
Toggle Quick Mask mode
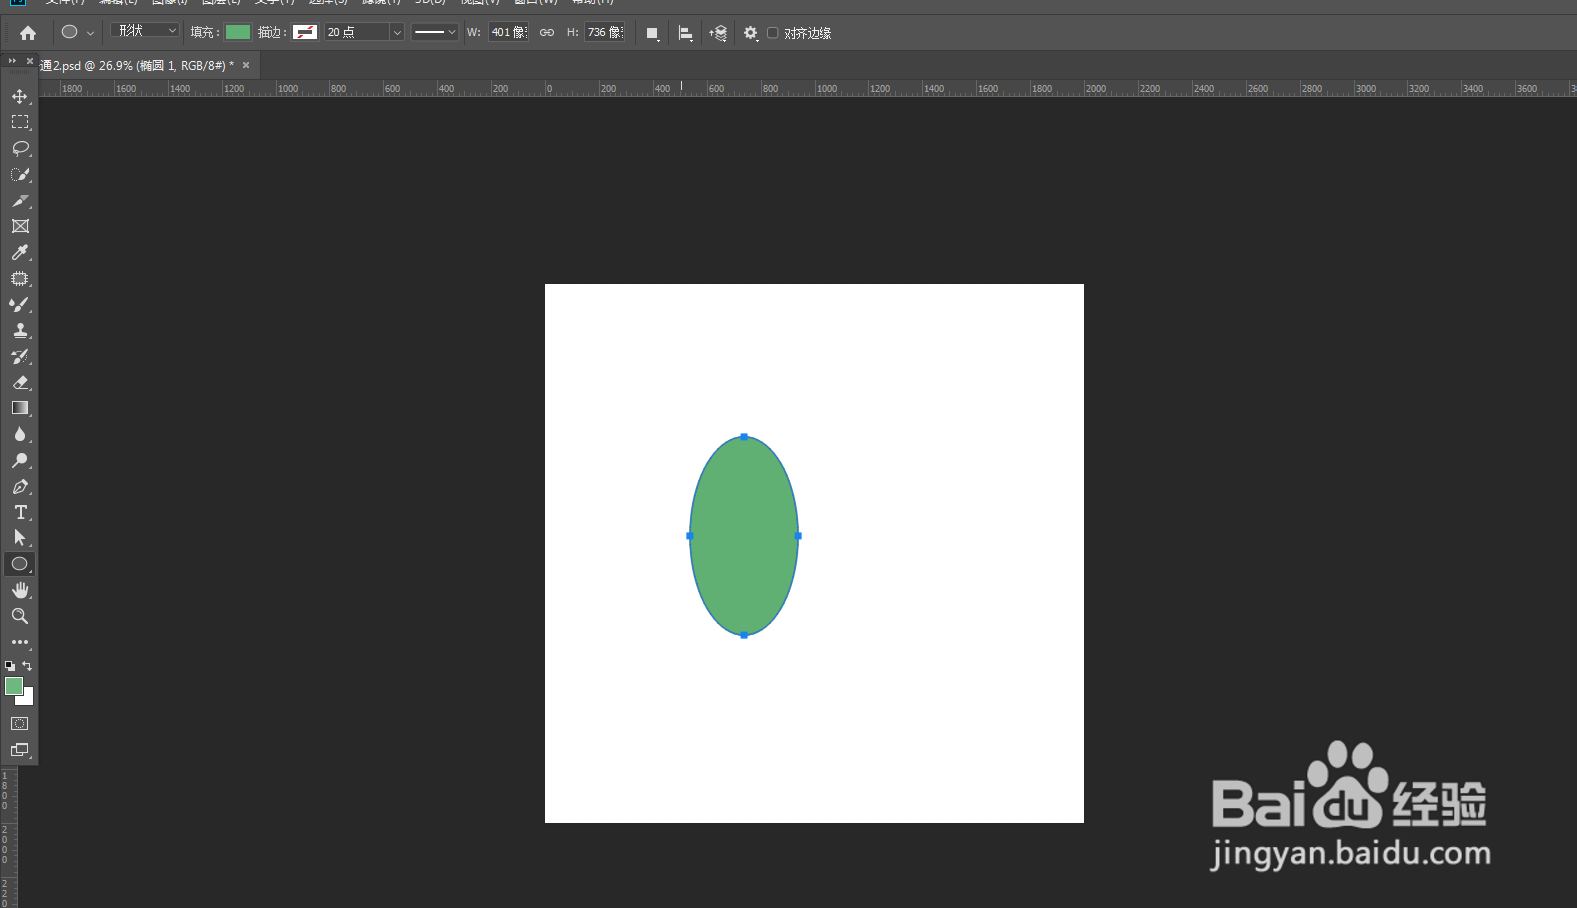tap(20, 723)
